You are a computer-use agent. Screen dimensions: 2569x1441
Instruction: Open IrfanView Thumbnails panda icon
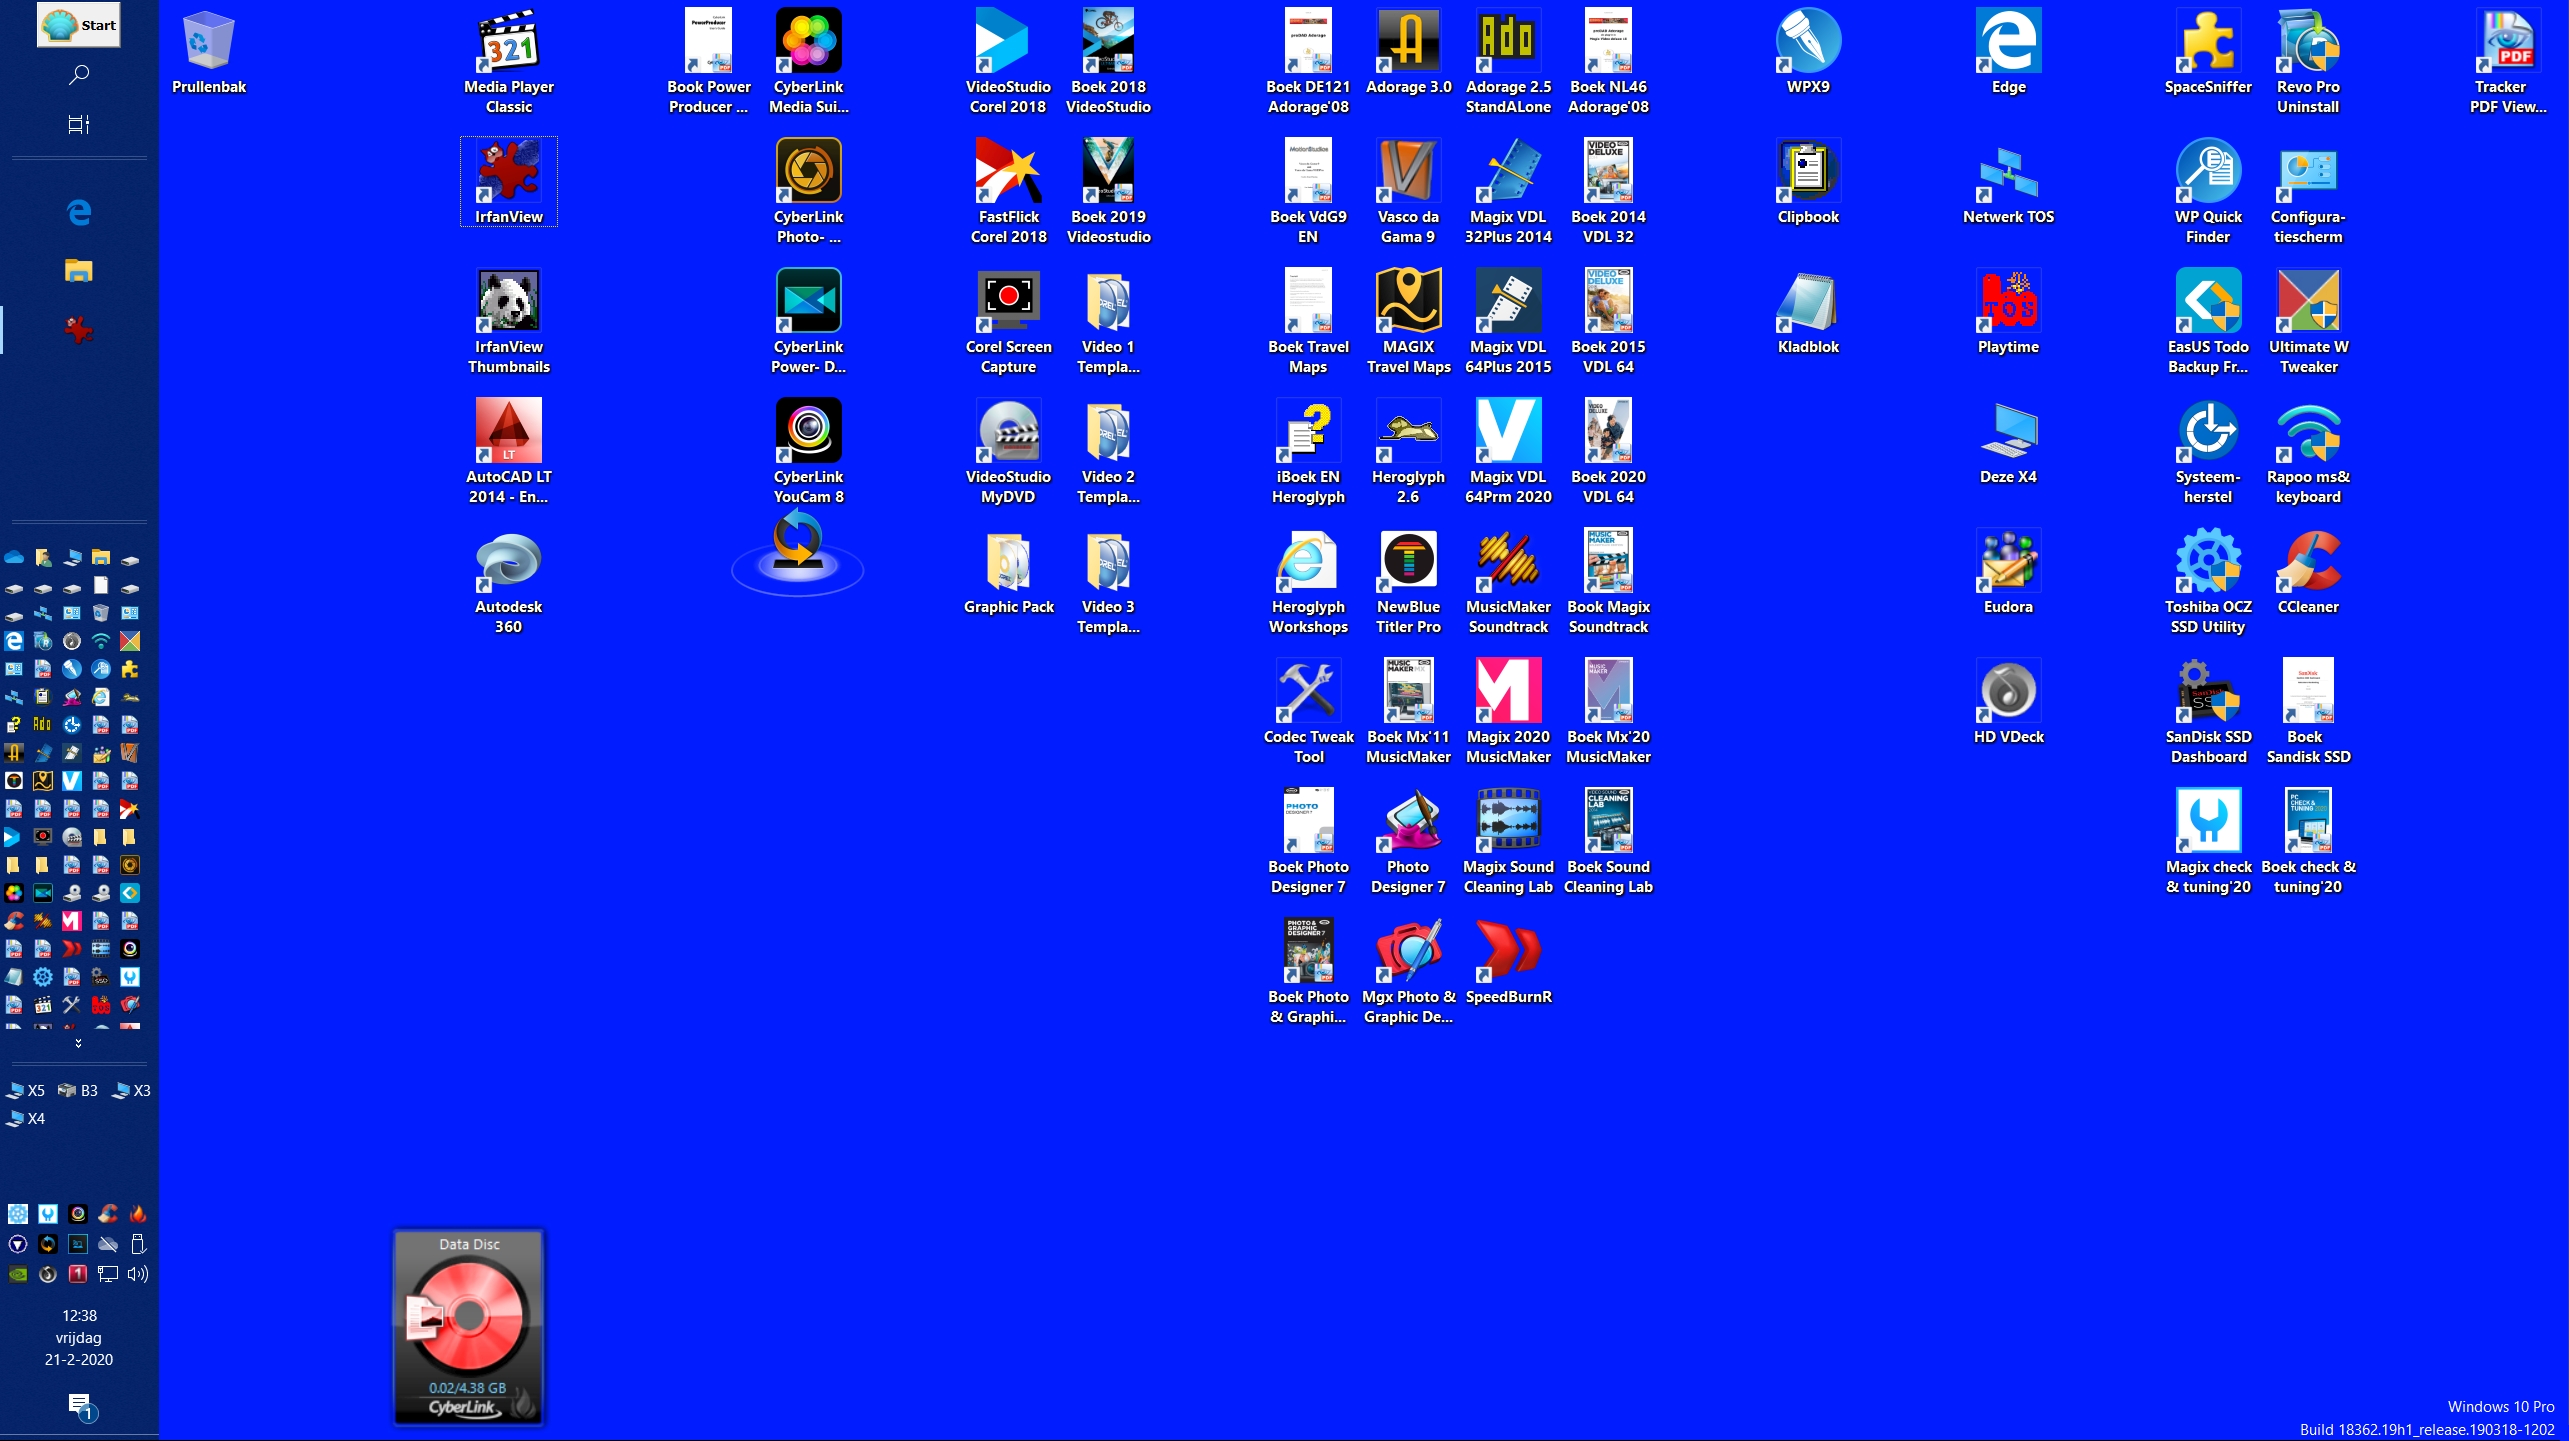tap(508, 323)
